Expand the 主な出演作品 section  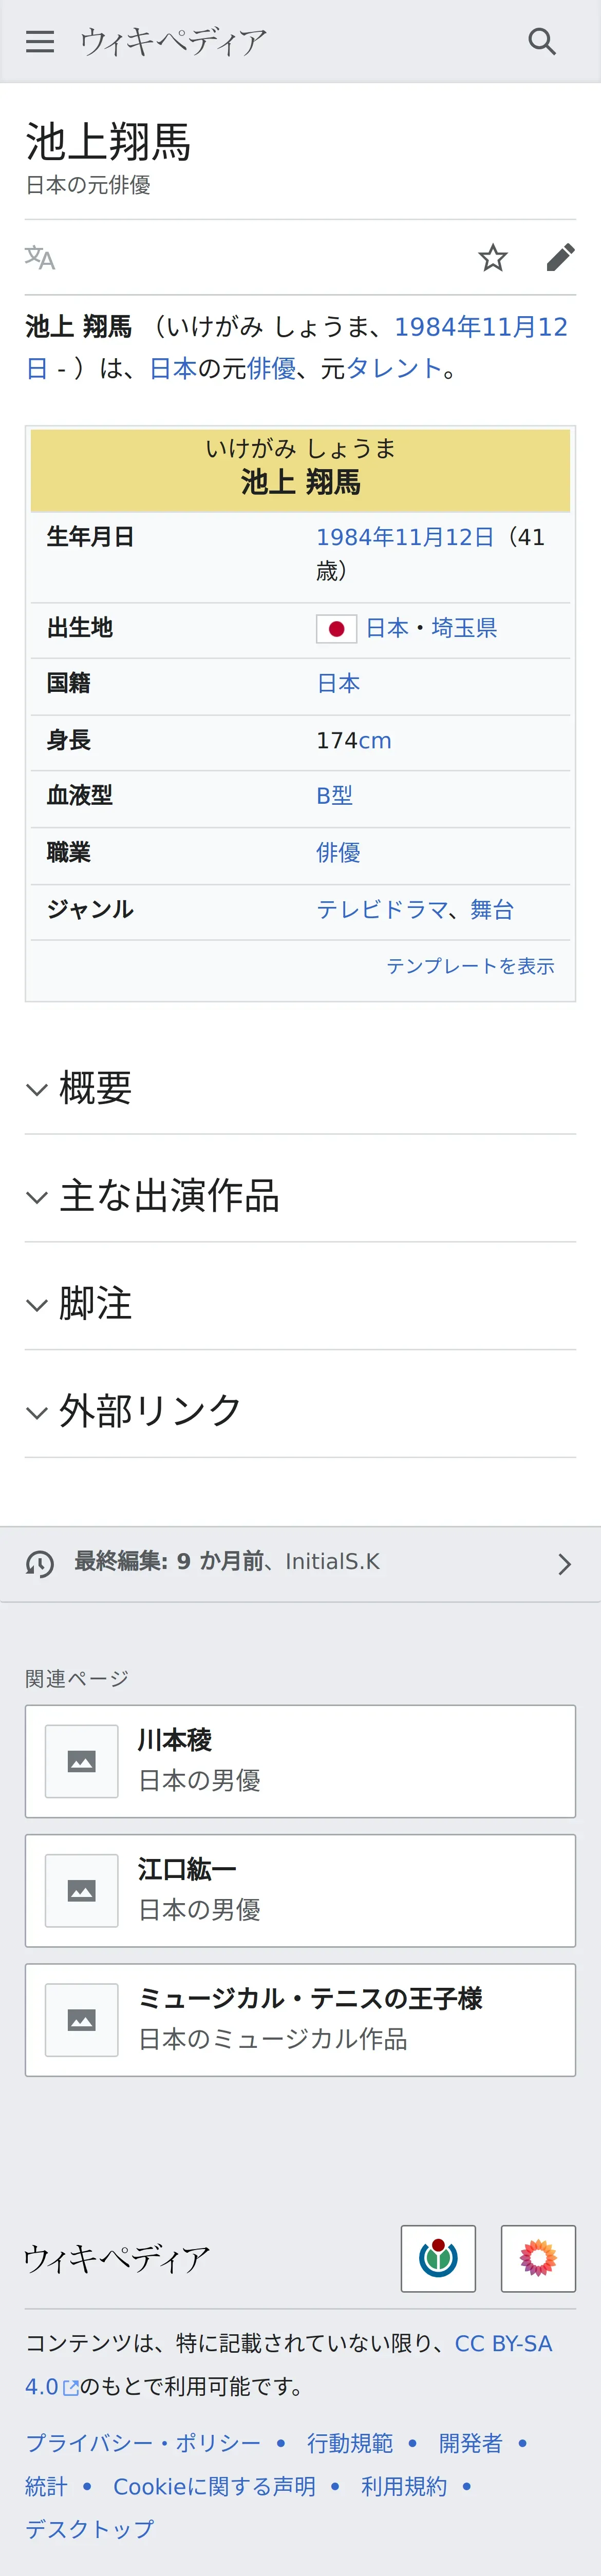300,1196
